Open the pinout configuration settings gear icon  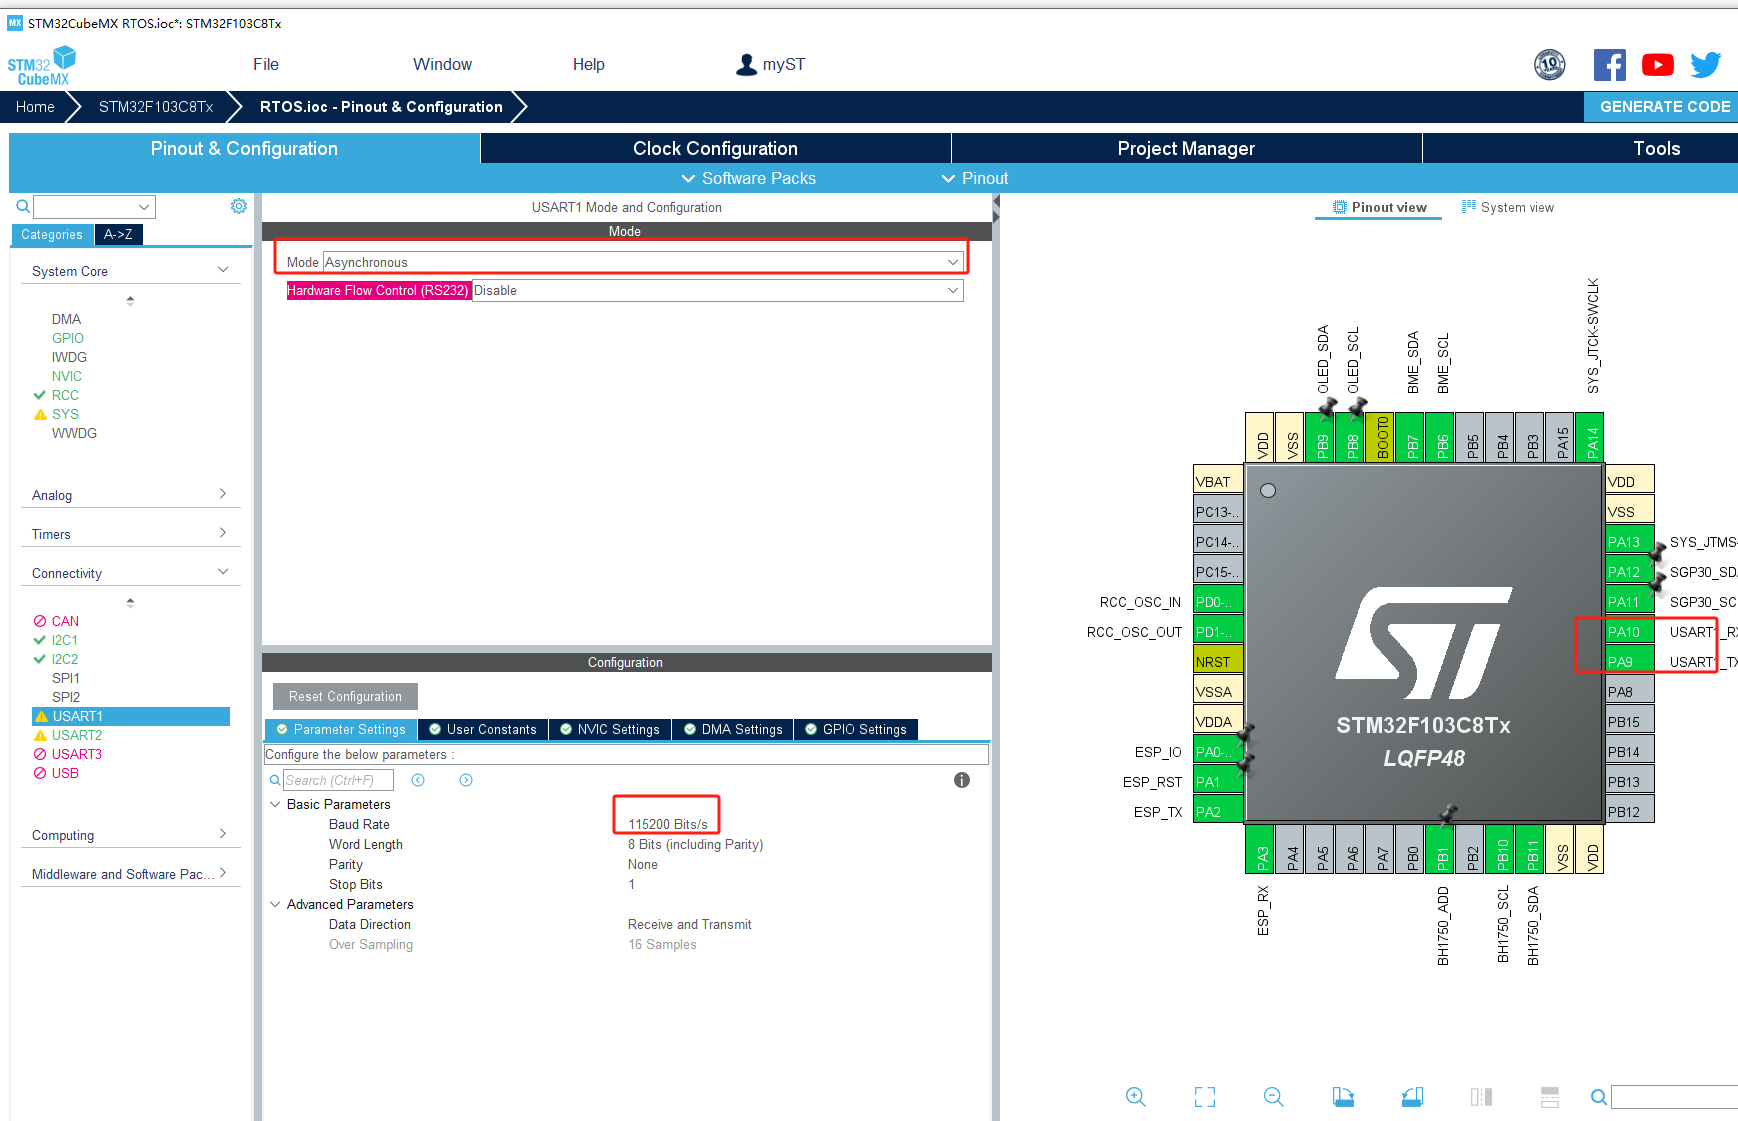(x=238, y=205)
